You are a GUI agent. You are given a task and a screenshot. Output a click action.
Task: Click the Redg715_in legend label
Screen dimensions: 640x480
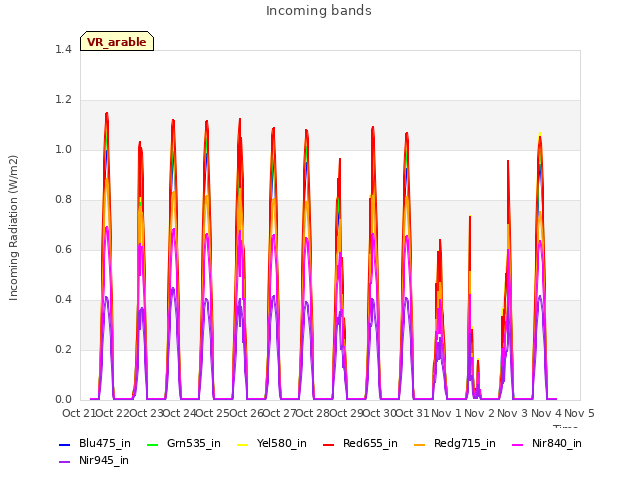coord(465,444)
